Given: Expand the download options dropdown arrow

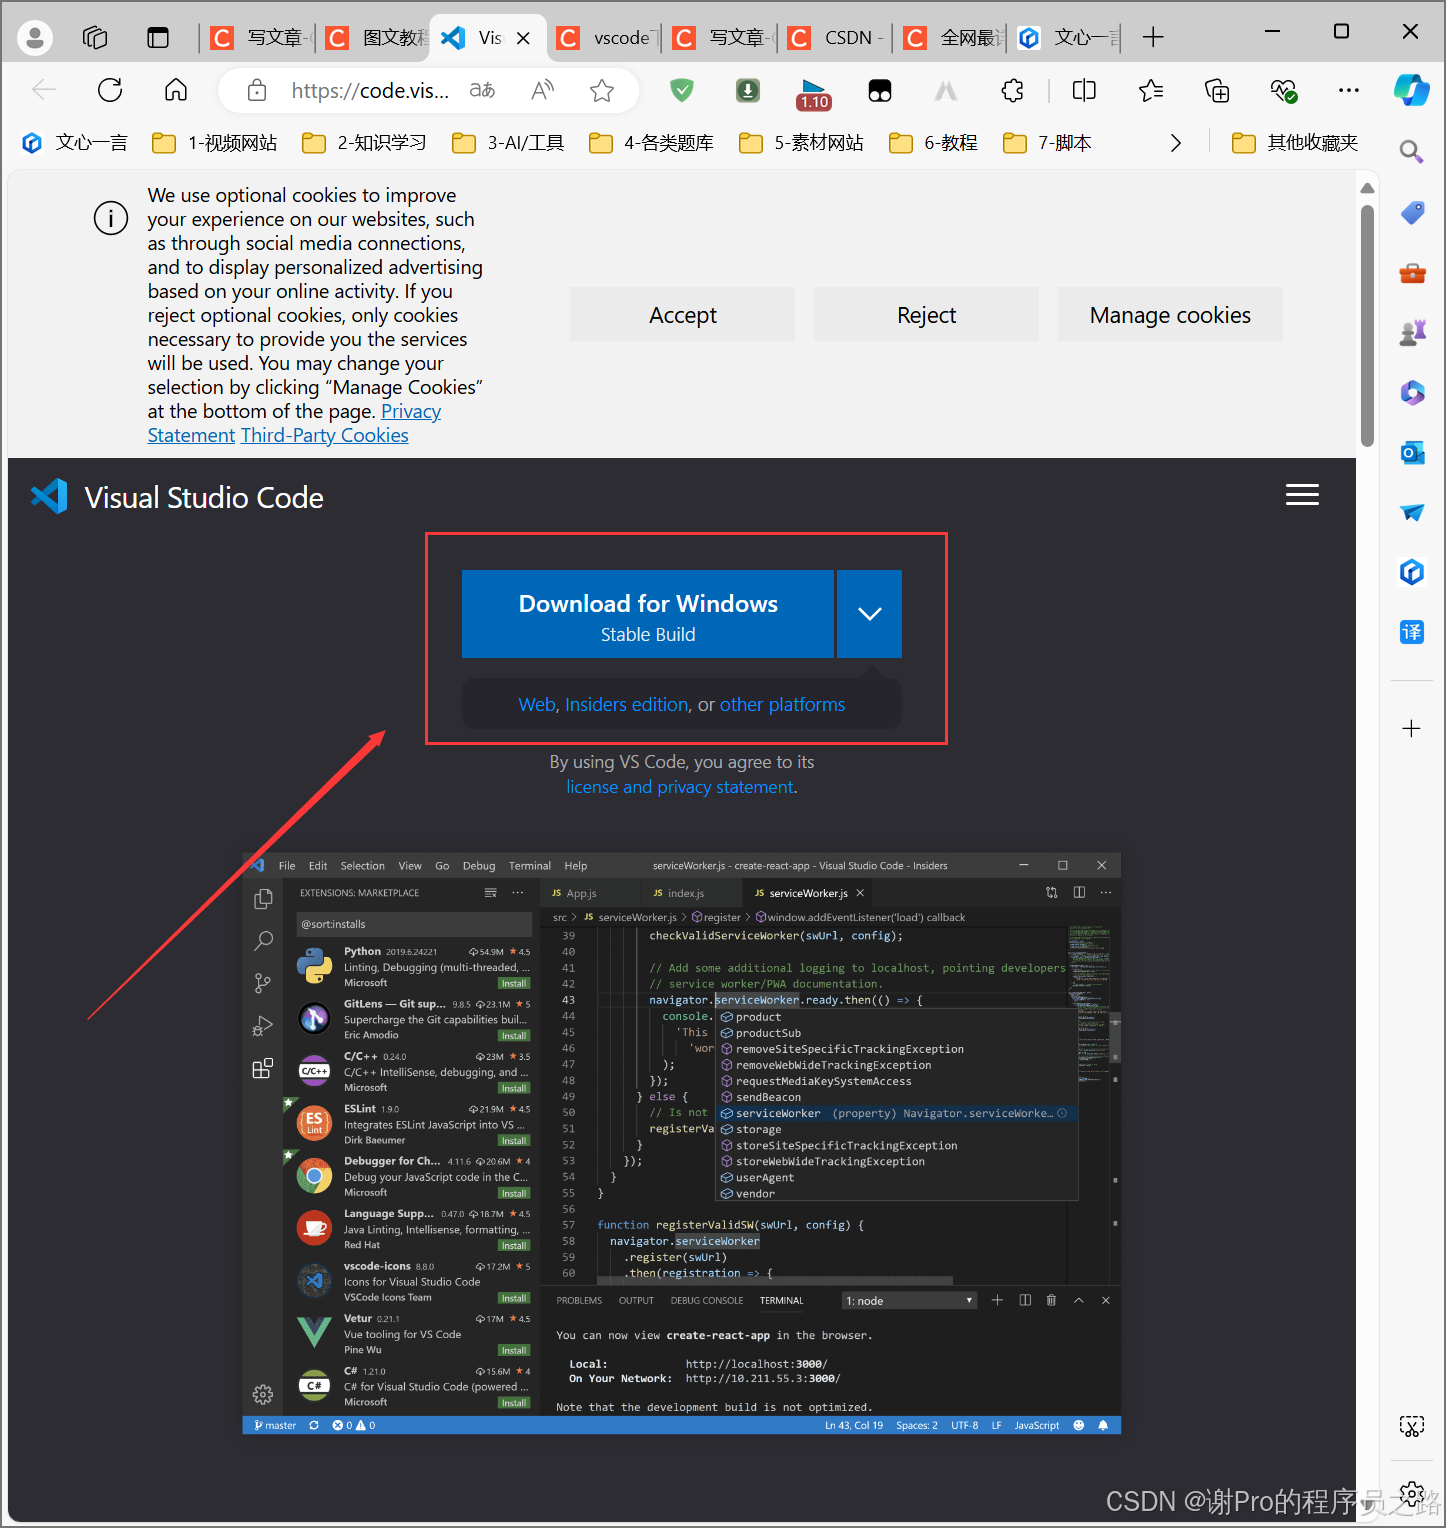Looking at the screenshot, I should pos(869,614).
